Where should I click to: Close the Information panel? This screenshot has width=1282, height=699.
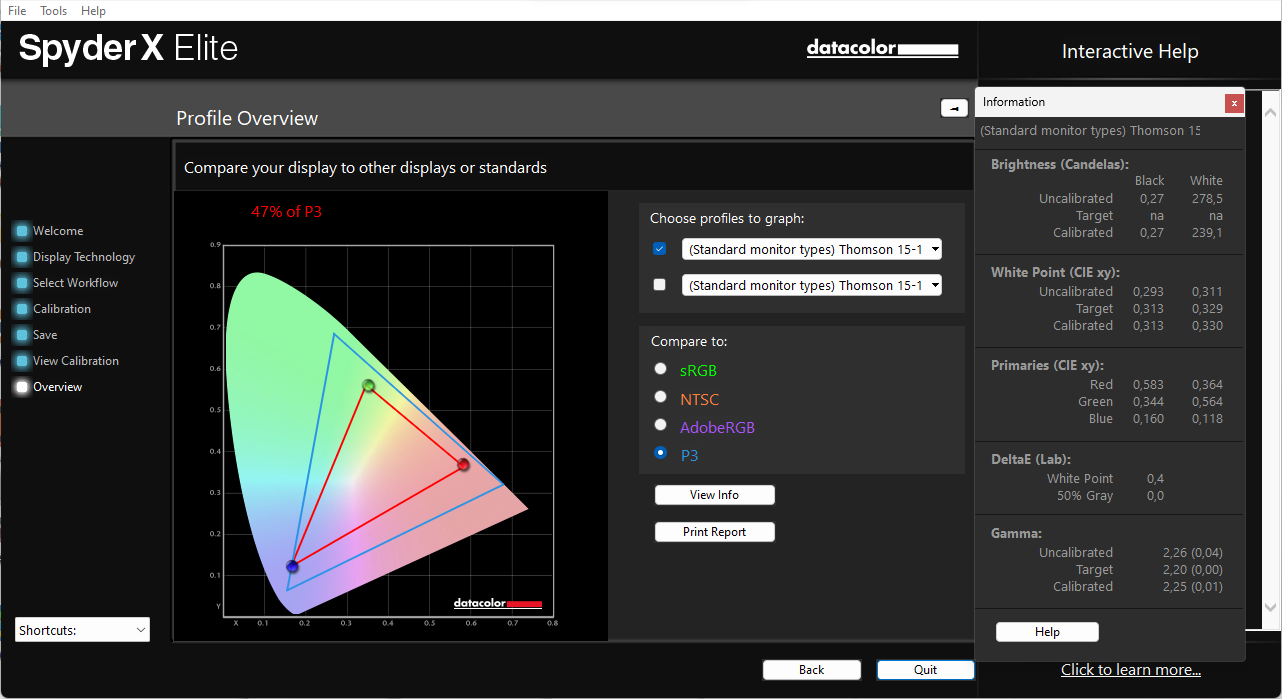(x=1235, y=103)
